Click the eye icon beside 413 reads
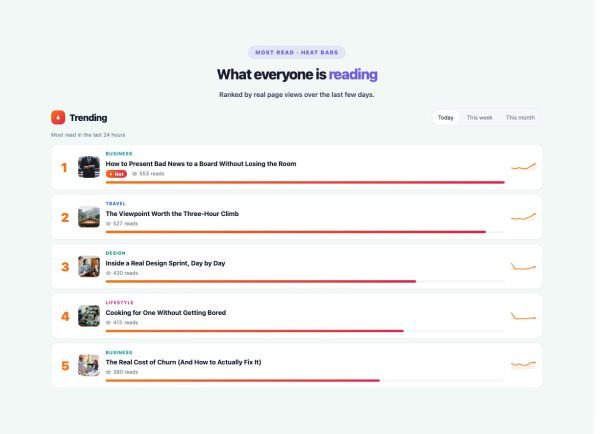This screenshot has width=600, height=434. [x=108, y=323]
